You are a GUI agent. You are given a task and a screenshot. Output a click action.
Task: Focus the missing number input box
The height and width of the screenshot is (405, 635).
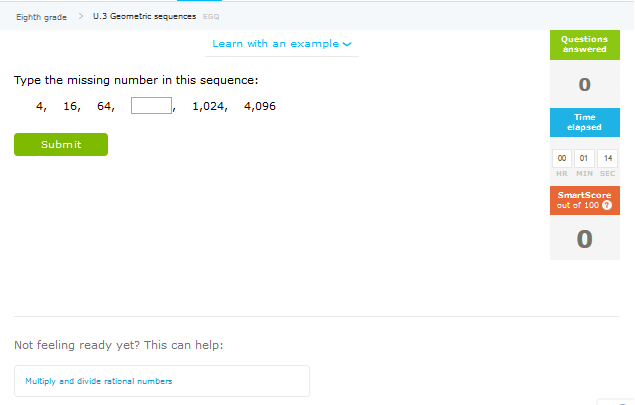click(151, 106)
